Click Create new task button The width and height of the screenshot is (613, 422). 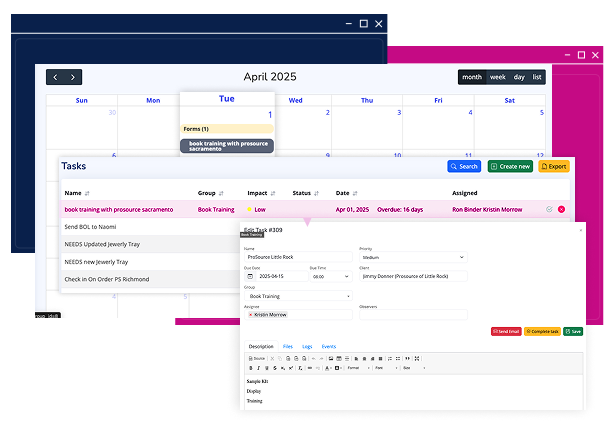coord(510,166)
